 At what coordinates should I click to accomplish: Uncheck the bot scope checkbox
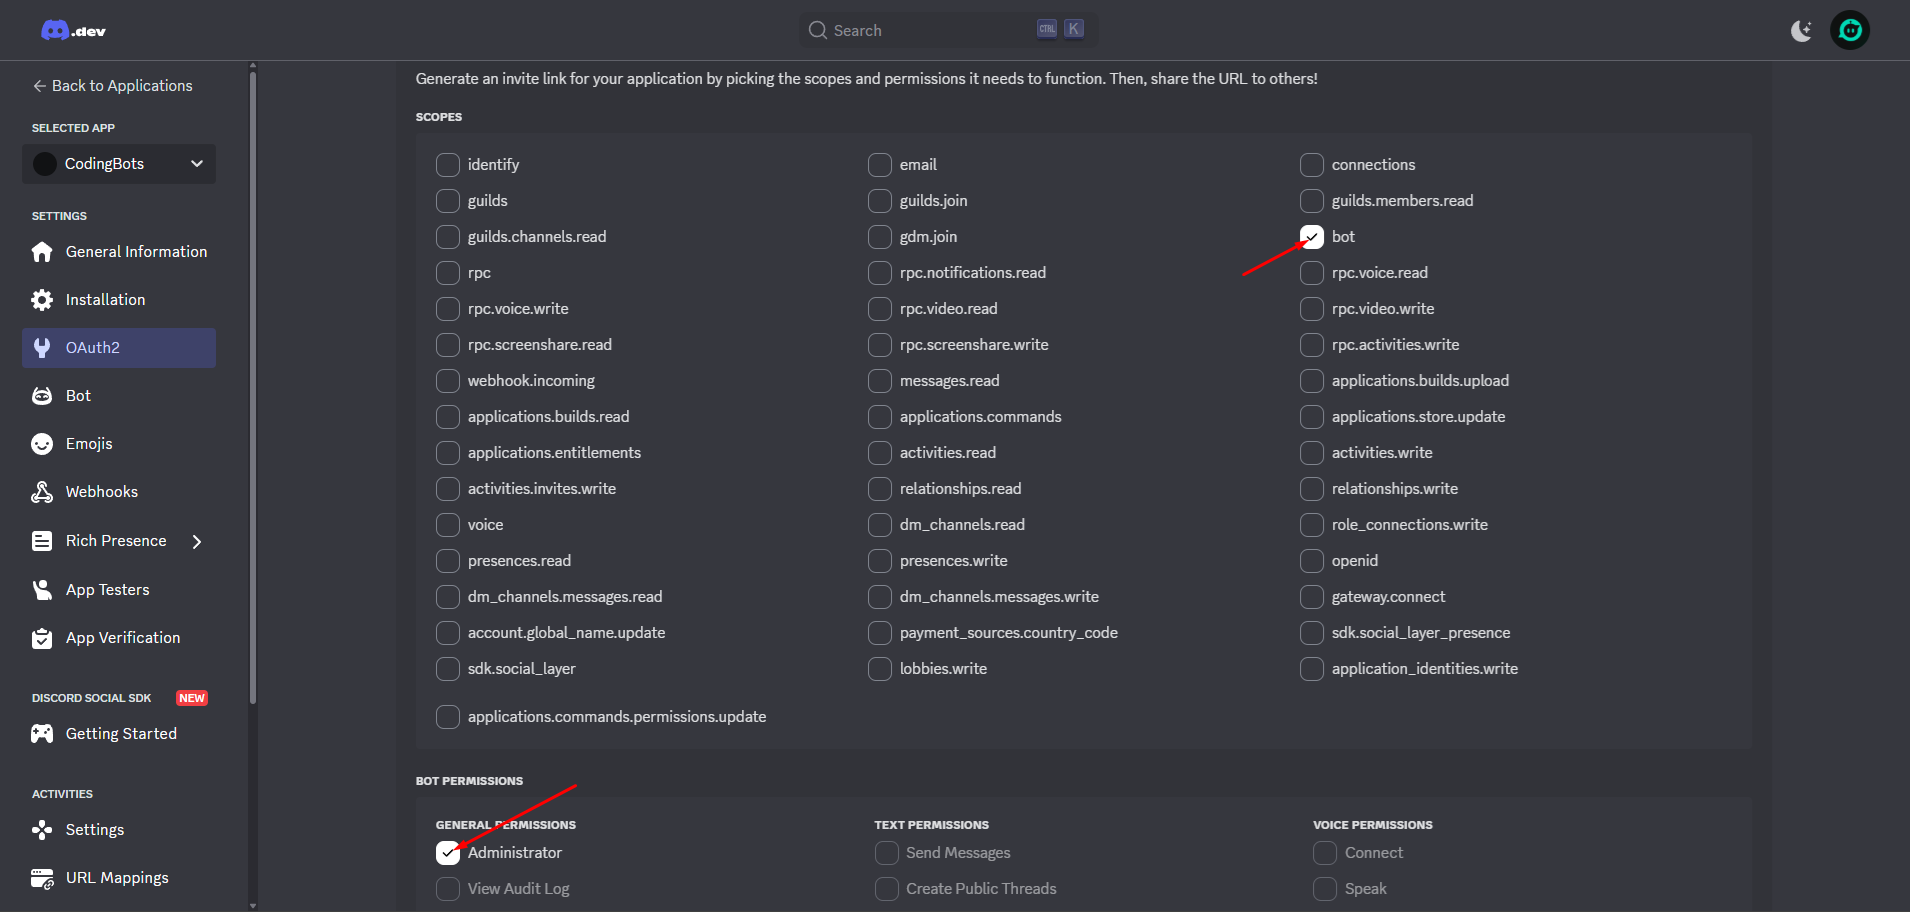coord(1312,237)
